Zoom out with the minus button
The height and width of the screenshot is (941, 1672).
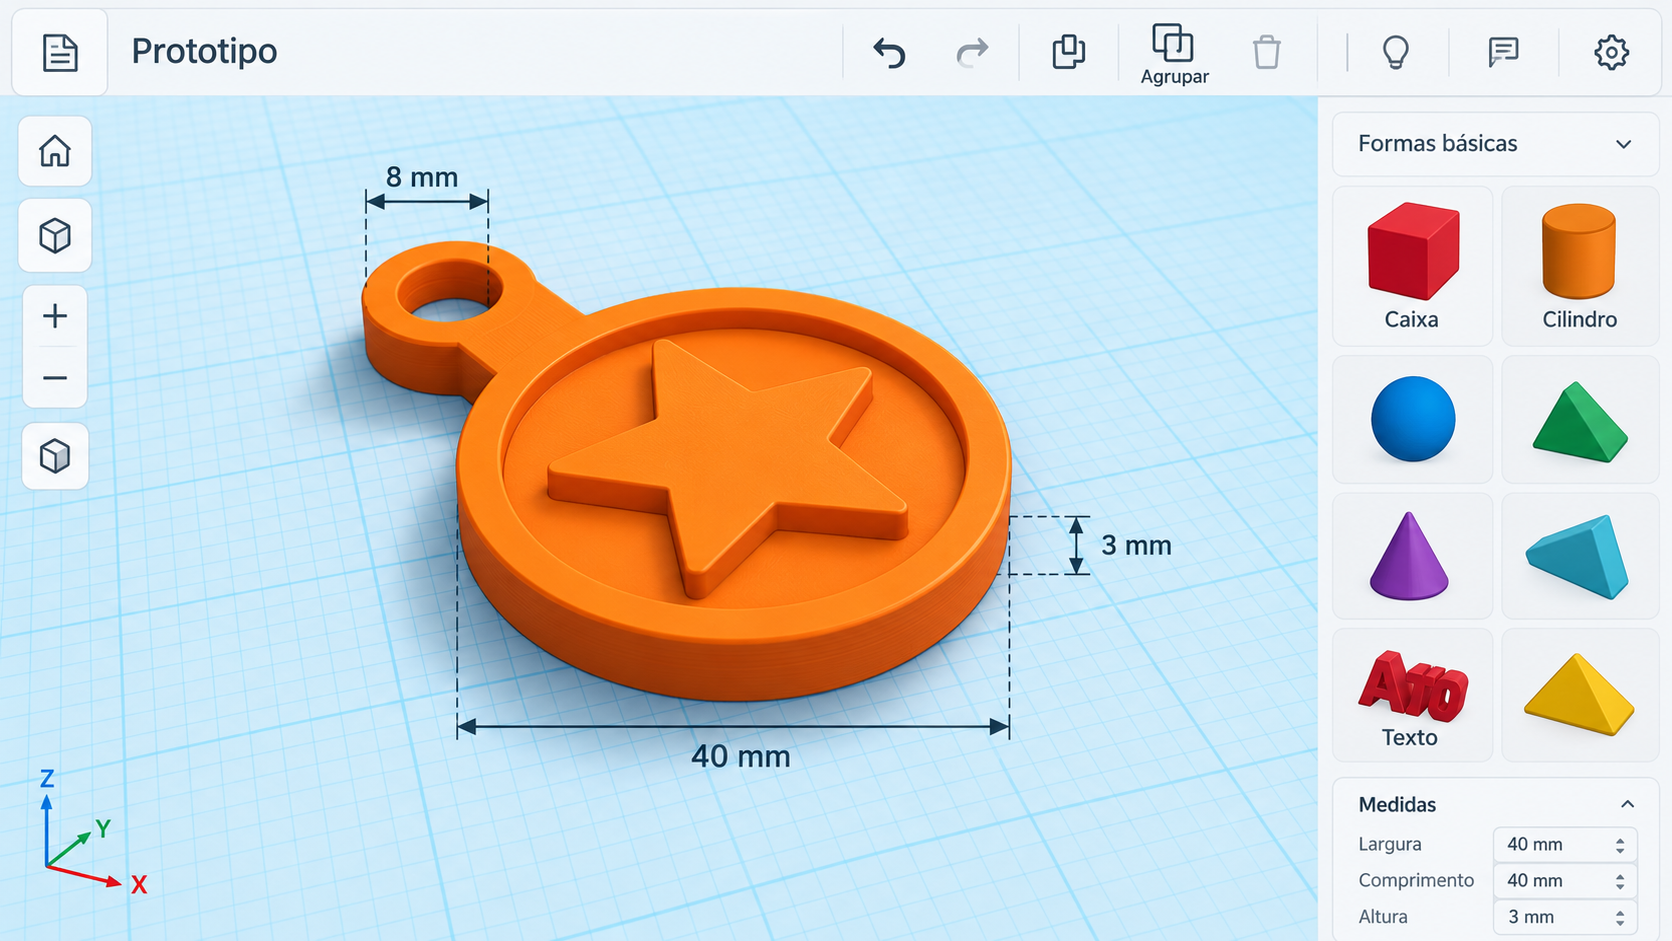click(x=55, y=378)
